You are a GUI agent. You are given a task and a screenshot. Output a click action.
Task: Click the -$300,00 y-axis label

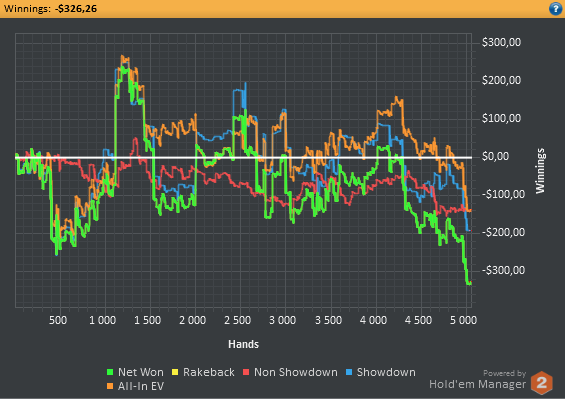(x=503, y=270)
